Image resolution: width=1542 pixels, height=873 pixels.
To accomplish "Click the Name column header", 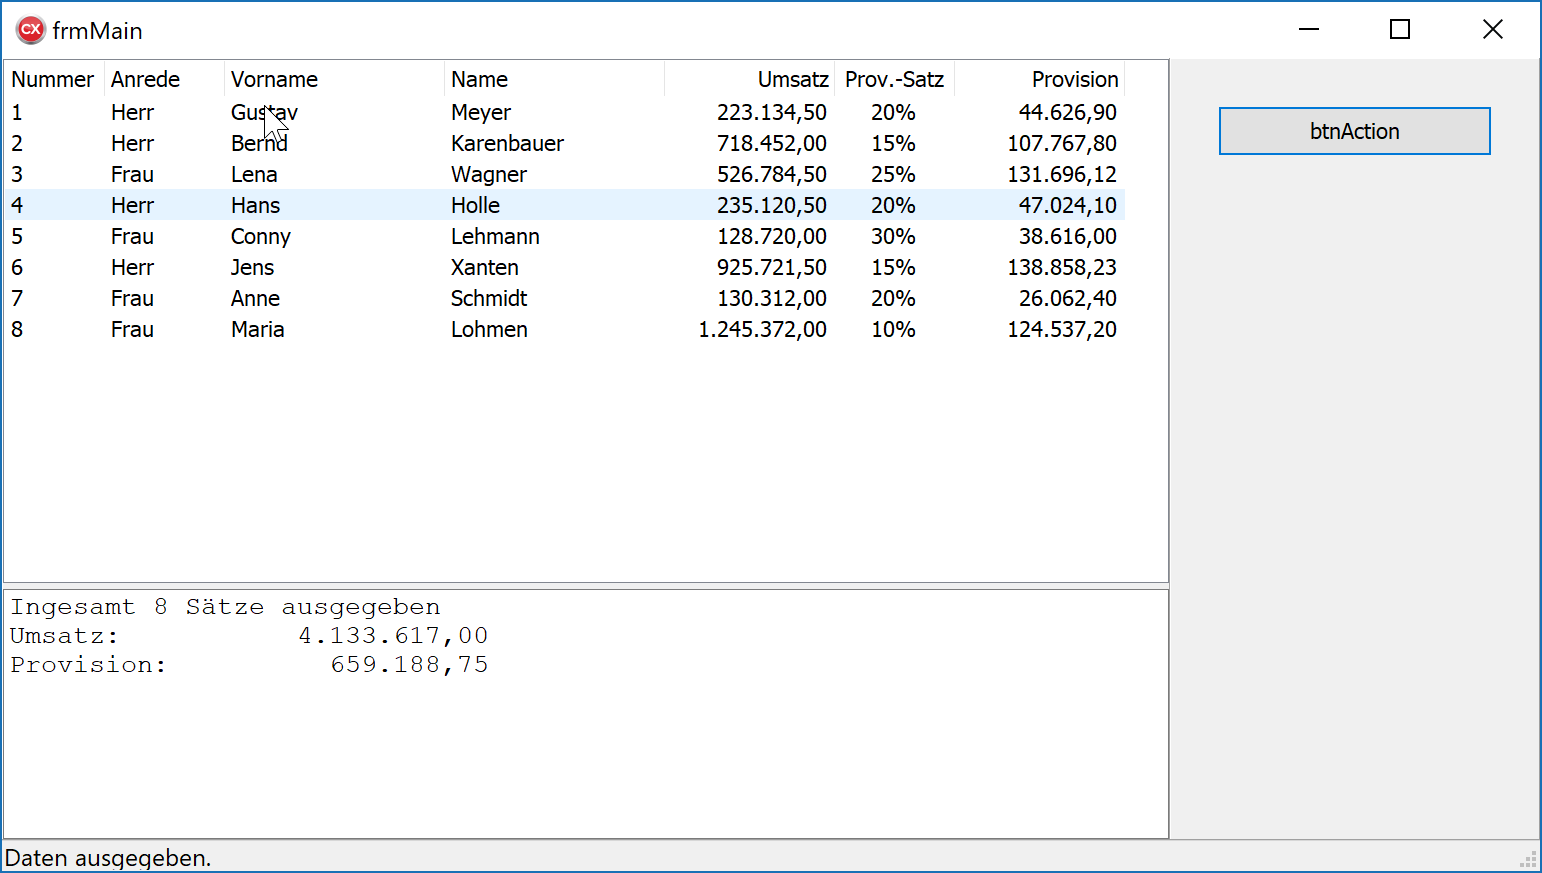I will point(480,79).
